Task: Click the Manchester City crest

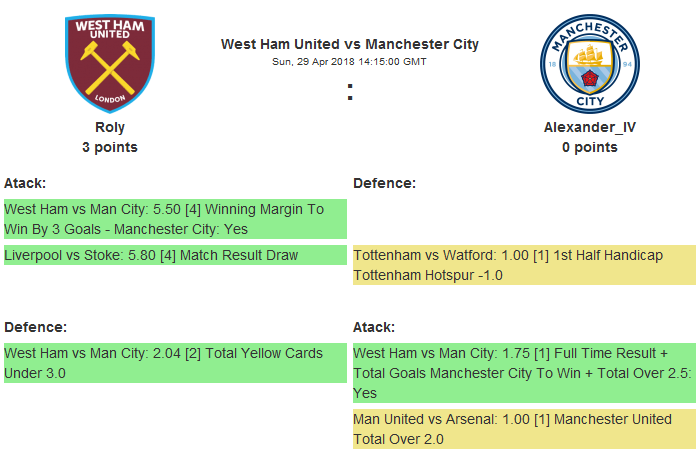Action: [x=589, y=62]
